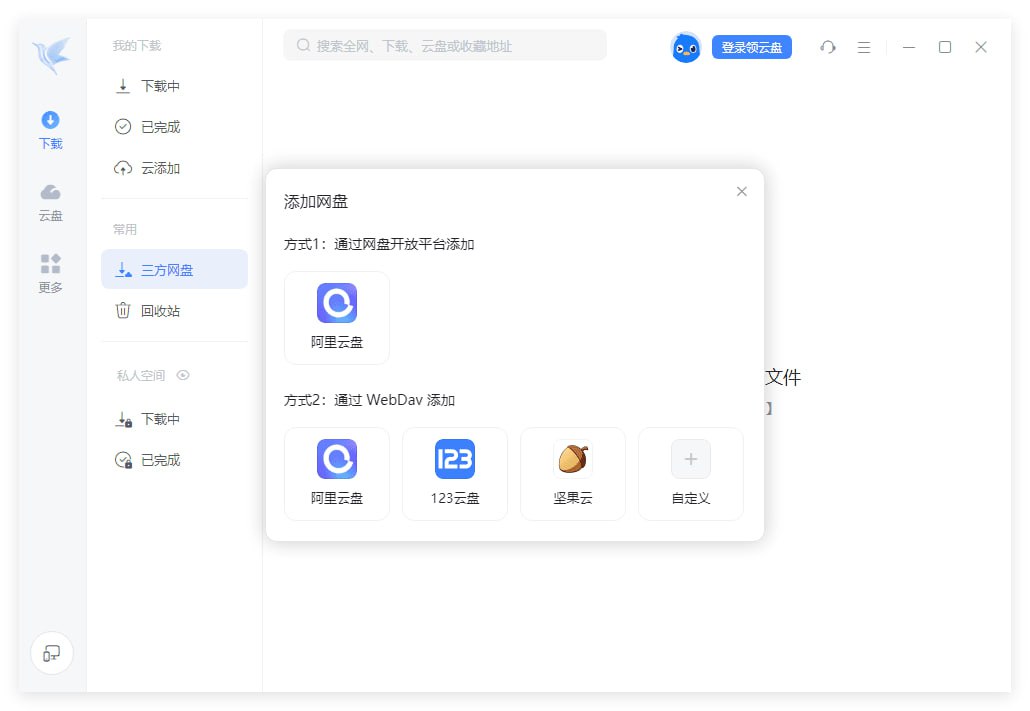Viewport: 1030px width, 711px height.
Task: Open the phone transfer icon at bottom left
Action: click(51, 653)
